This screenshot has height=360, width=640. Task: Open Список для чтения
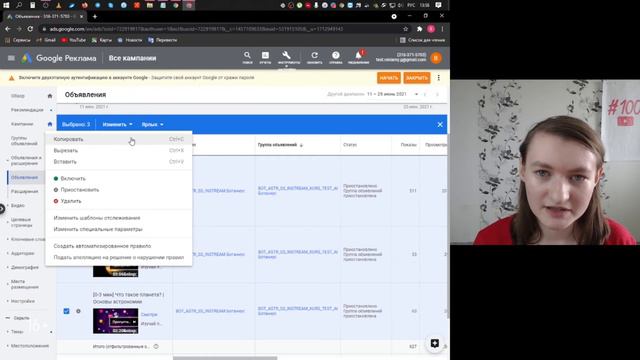click(422, 40)
